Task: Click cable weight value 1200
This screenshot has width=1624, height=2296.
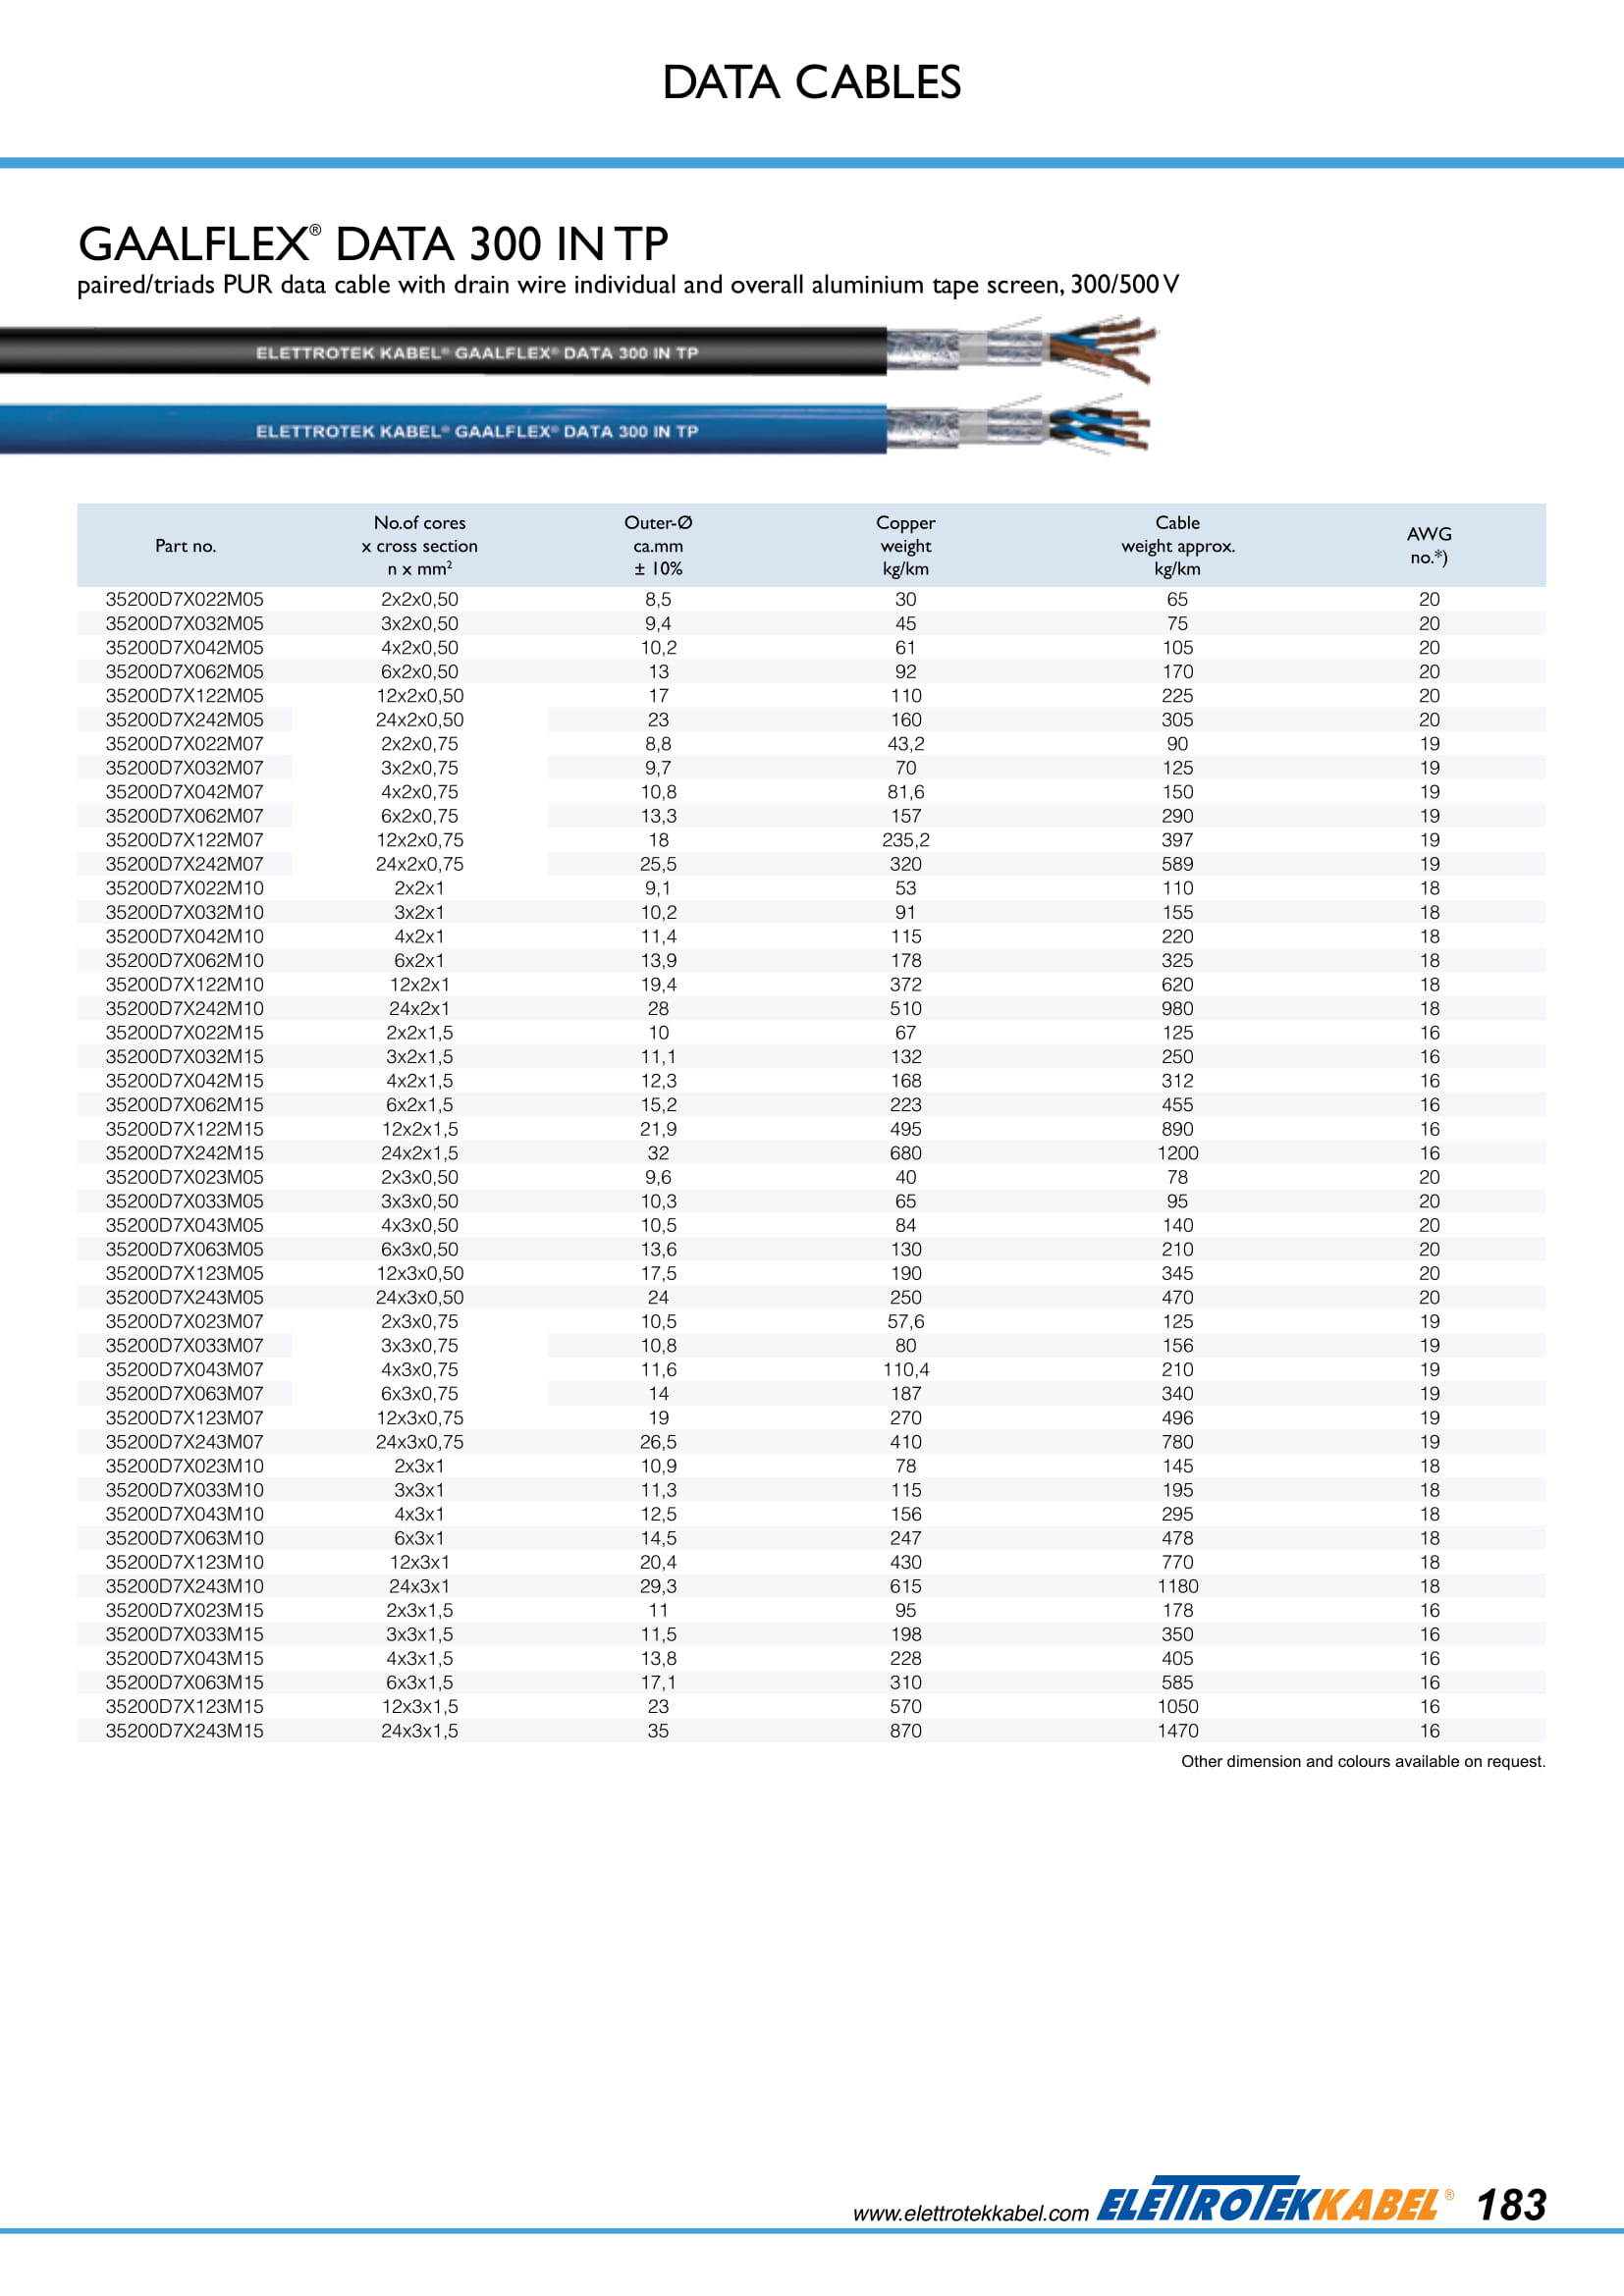Action: point(1178,1153)
